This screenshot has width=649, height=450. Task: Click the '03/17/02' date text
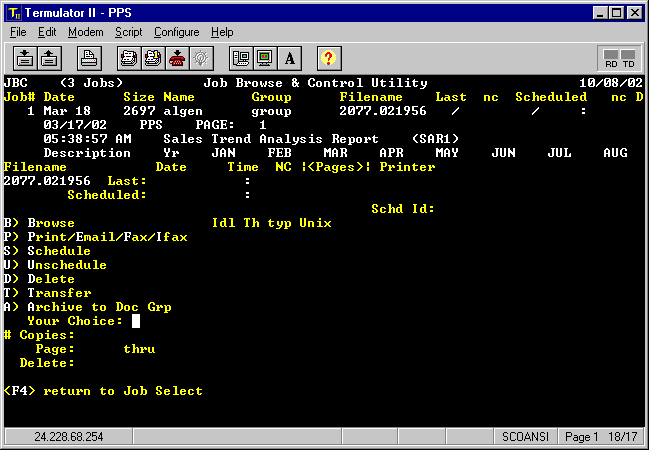pyautogui.click(x=75, y=125)
